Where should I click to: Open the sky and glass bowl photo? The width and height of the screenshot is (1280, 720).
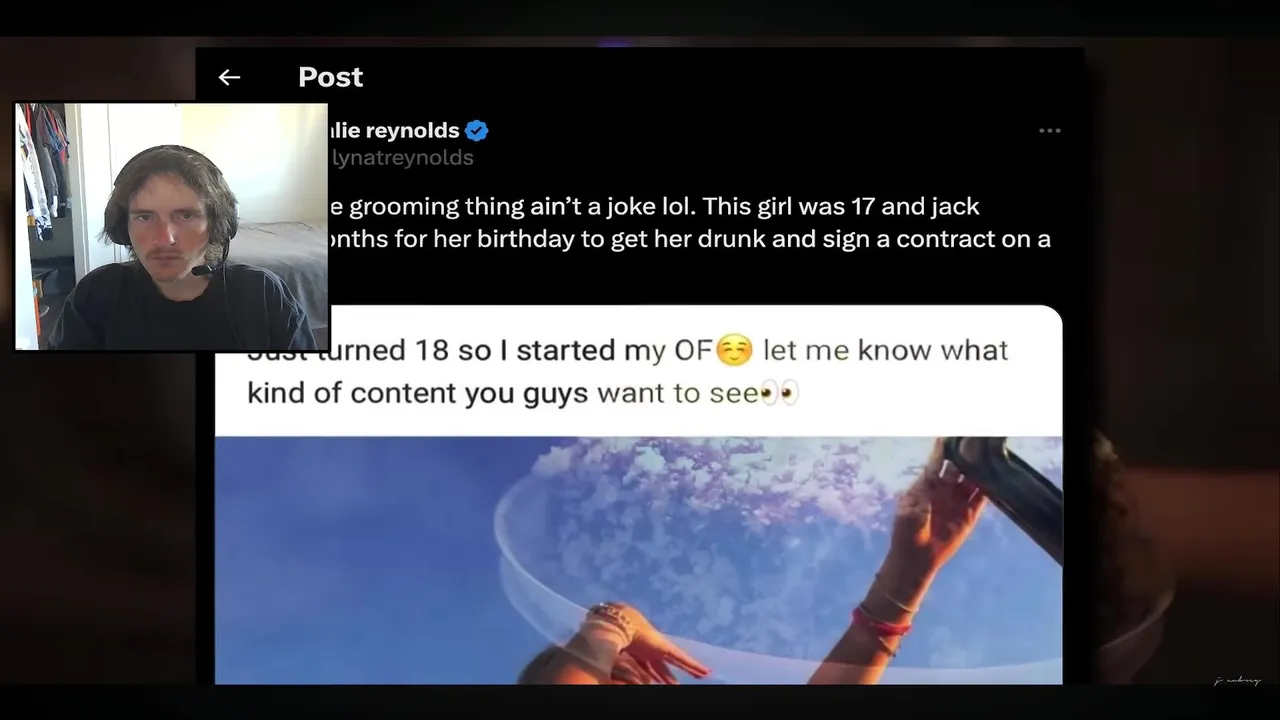(638, 561)
